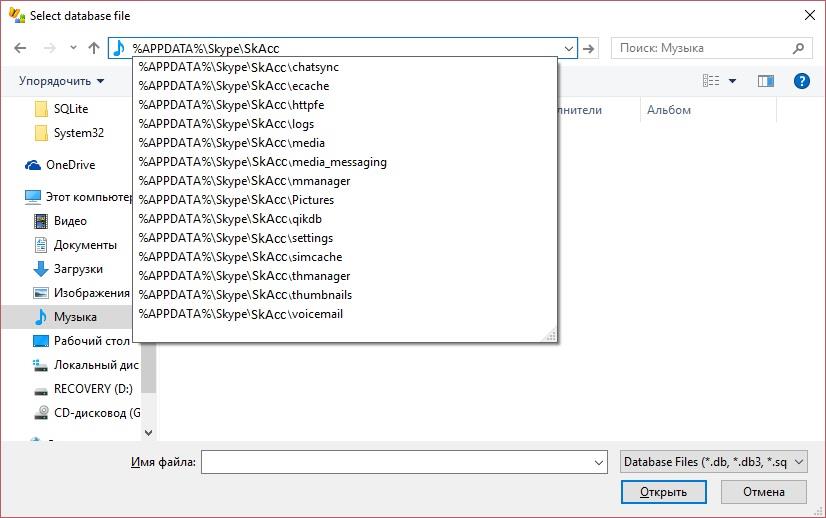826x518 pixels.
Task: Click the sidebar scroll down arrow
Action: click(x=149, y=433)
